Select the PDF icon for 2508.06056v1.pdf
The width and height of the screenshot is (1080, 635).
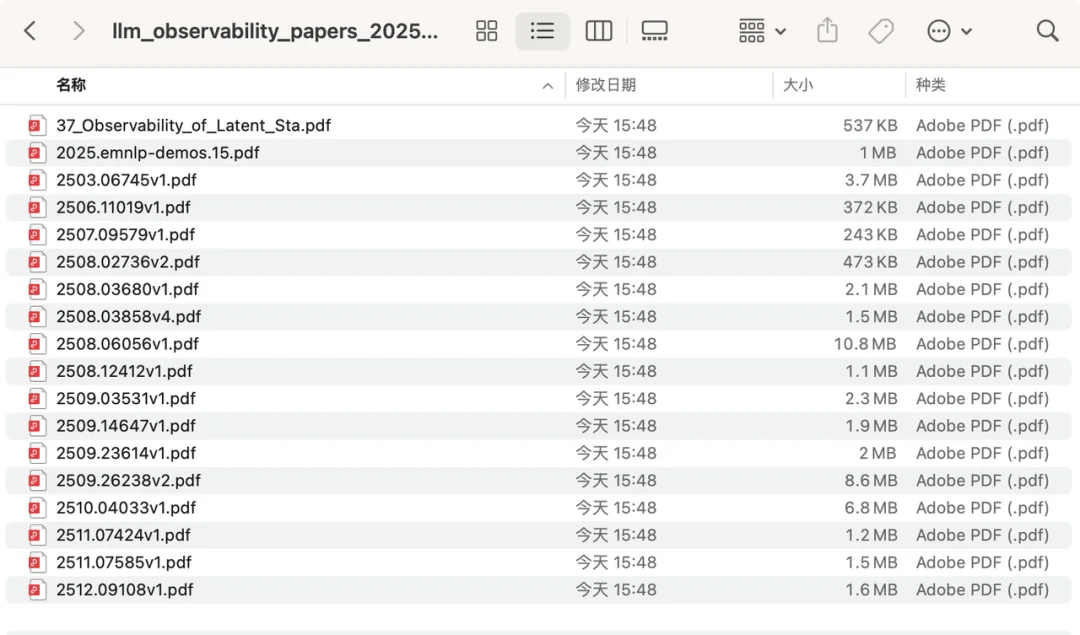pos(37,344)
